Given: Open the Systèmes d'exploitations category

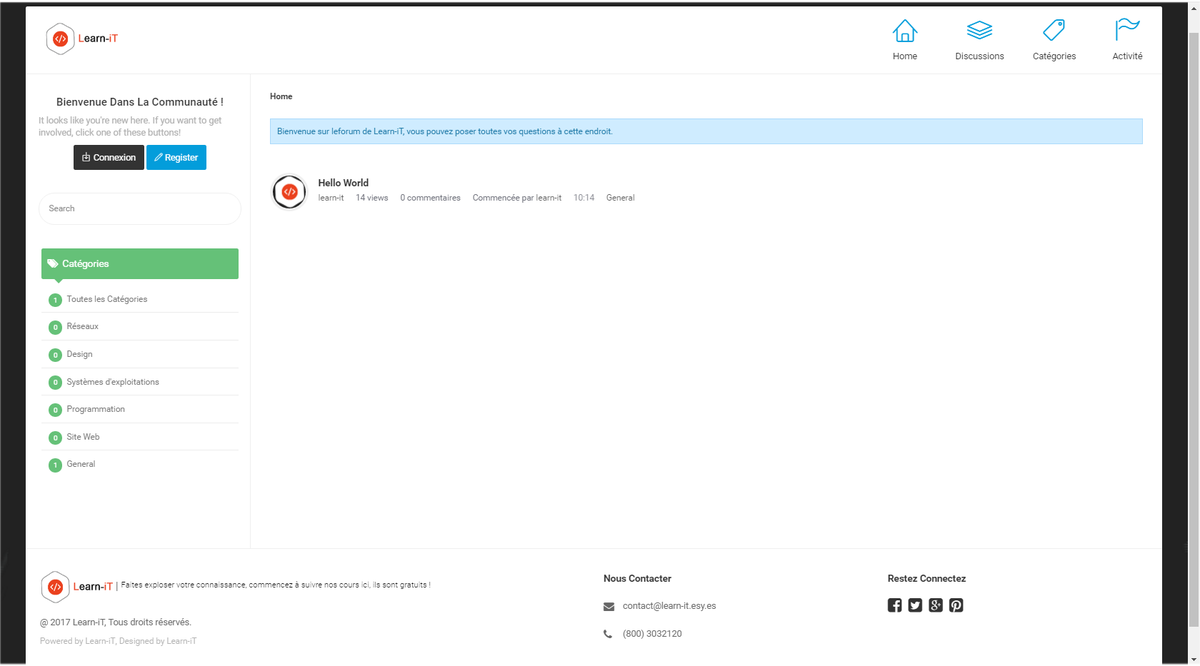Looking at the screenshot, I should 113,382.
